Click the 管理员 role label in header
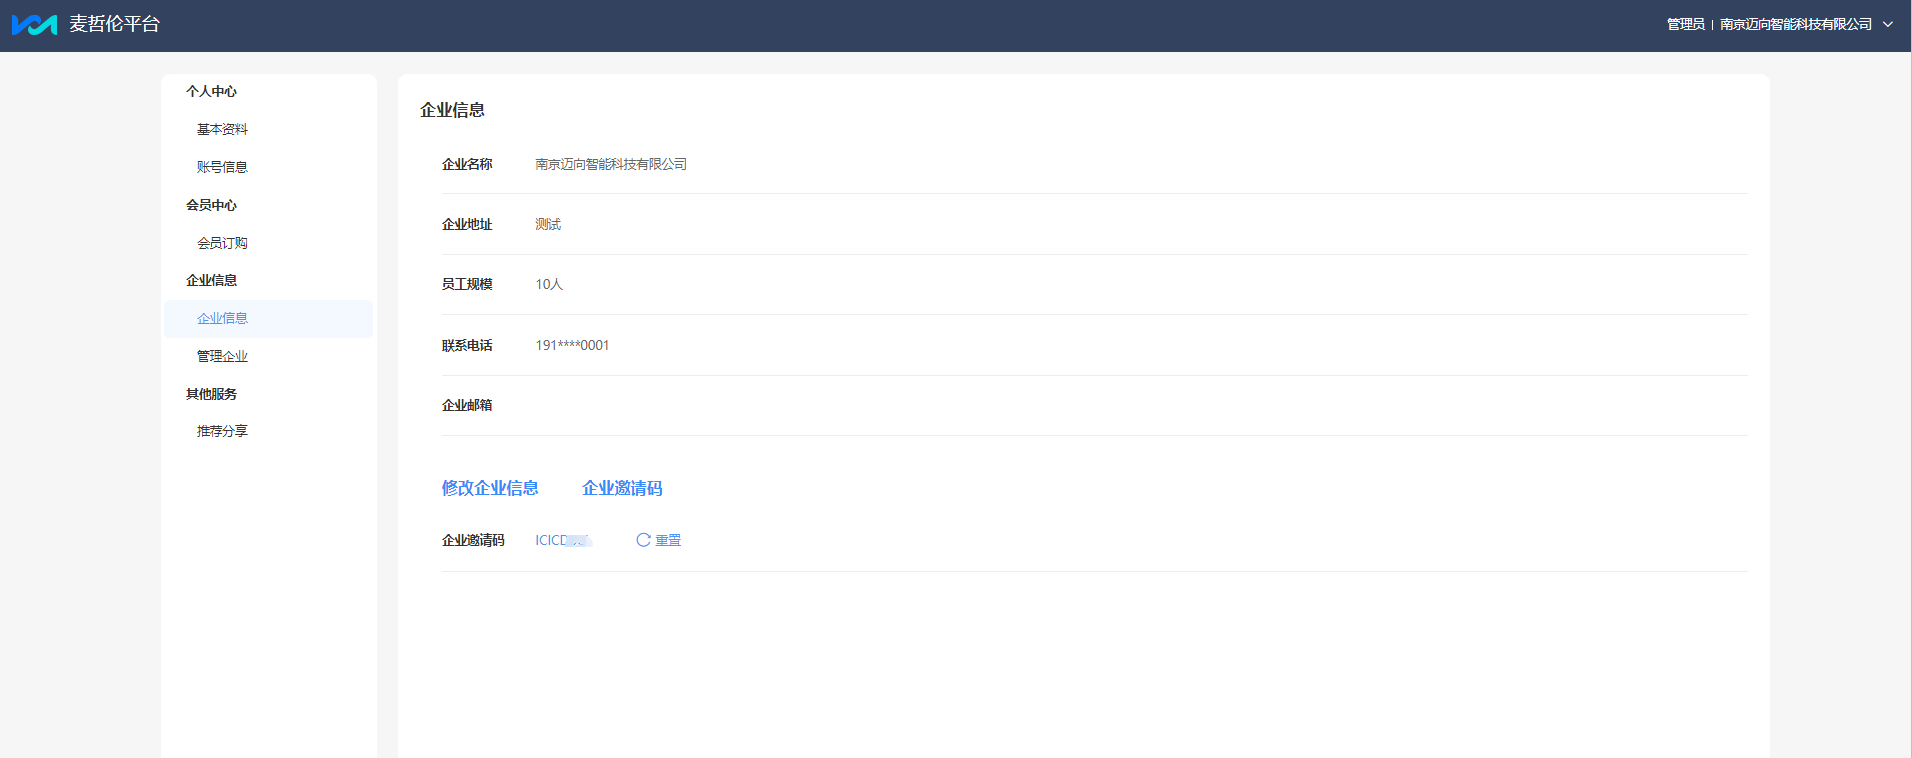 click(x=1685, y=24)
